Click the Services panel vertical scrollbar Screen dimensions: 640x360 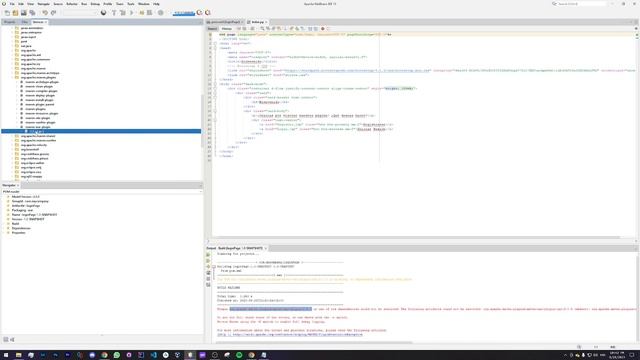tap(202, 120)
